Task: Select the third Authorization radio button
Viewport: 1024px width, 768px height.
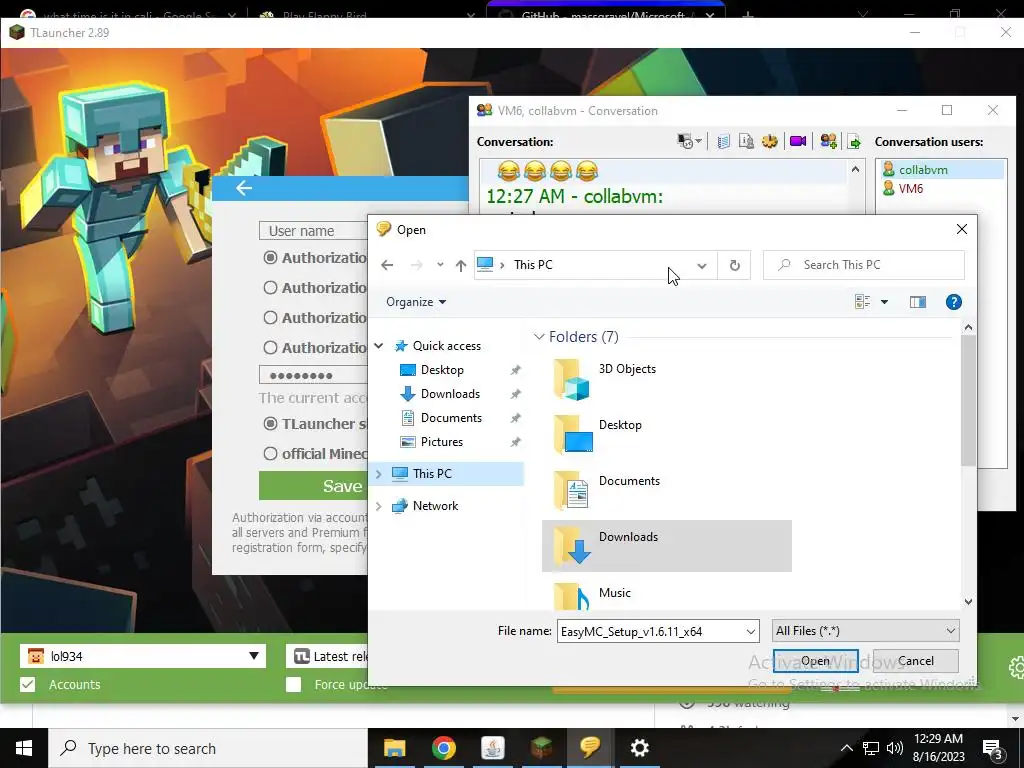Action: point(270,318)
